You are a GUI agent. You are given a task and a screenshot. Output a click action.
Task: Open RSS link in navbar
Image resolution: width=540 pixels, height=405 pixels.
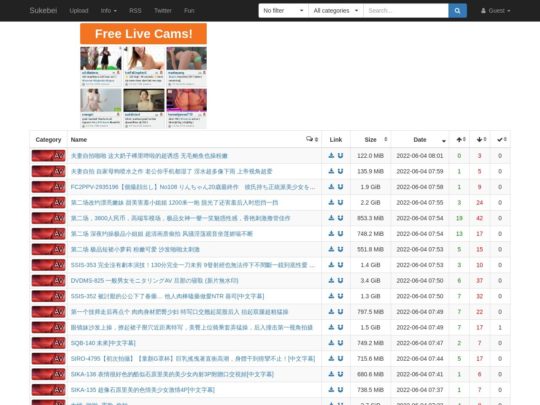pyautogui.click(x=135, y=11)
